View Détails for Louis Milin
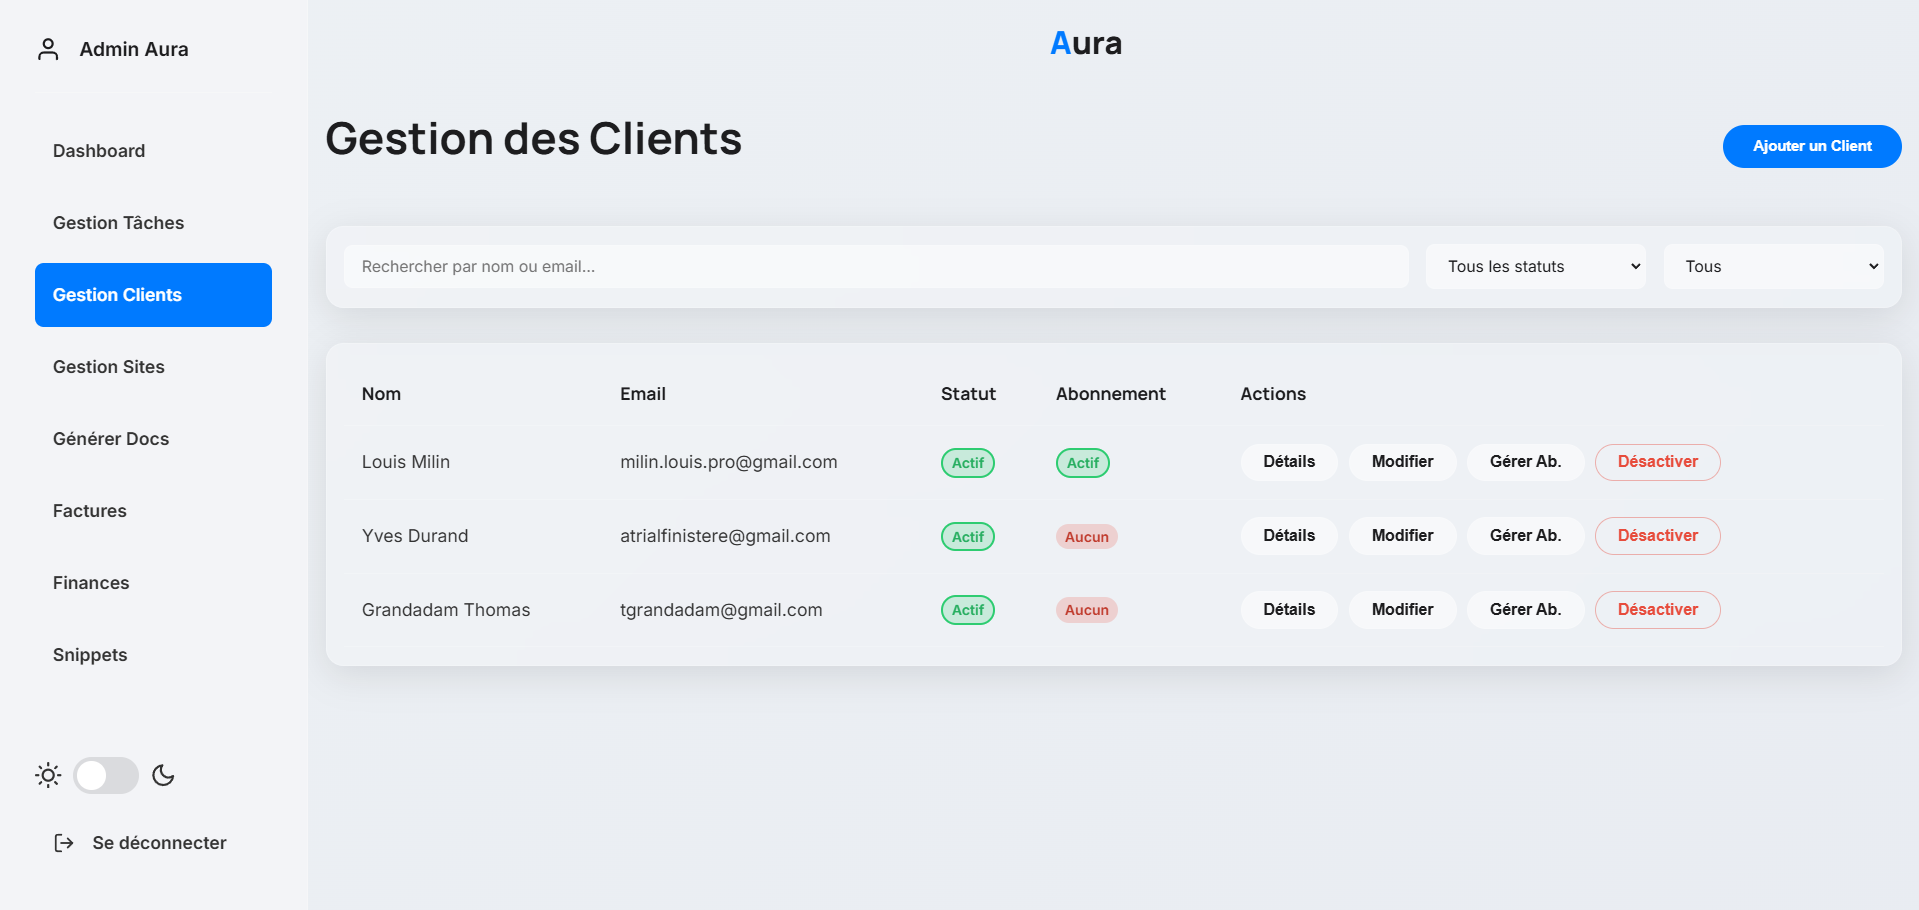This screenshot has width=1919, height=910. (1288, 462)
